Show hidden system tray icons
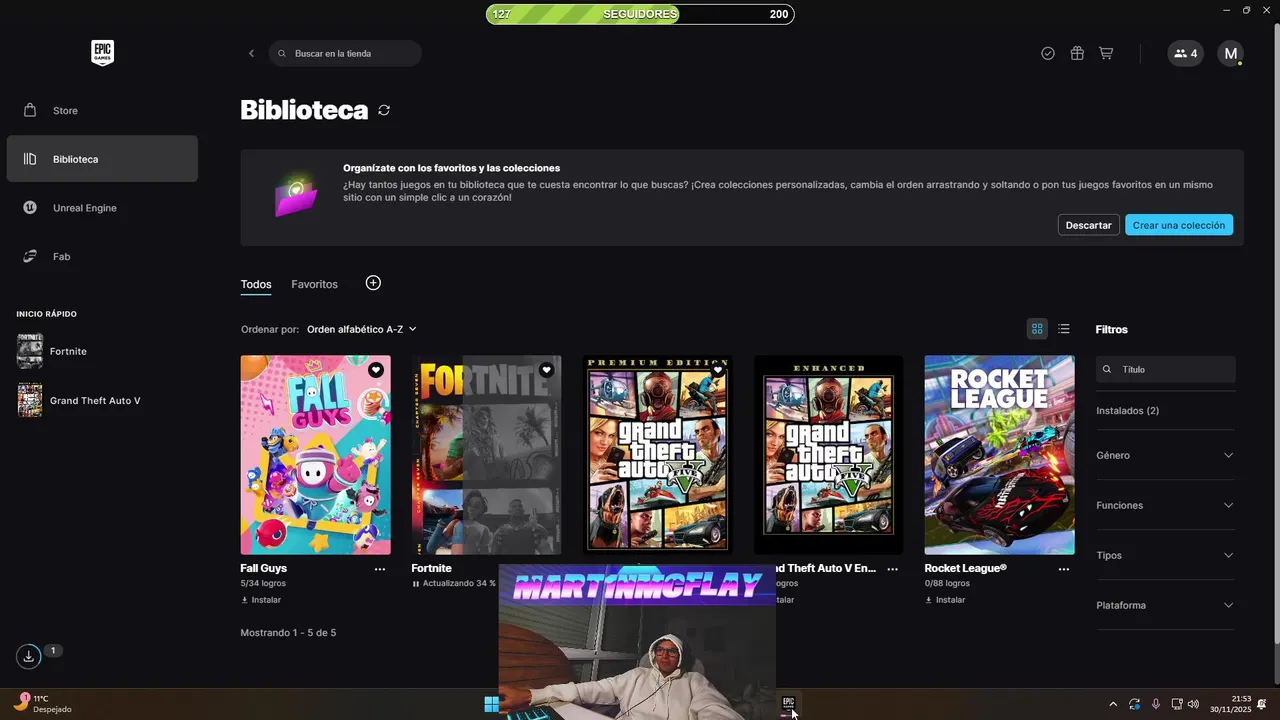1280x720 pixels. click(x=1113, y=704)
